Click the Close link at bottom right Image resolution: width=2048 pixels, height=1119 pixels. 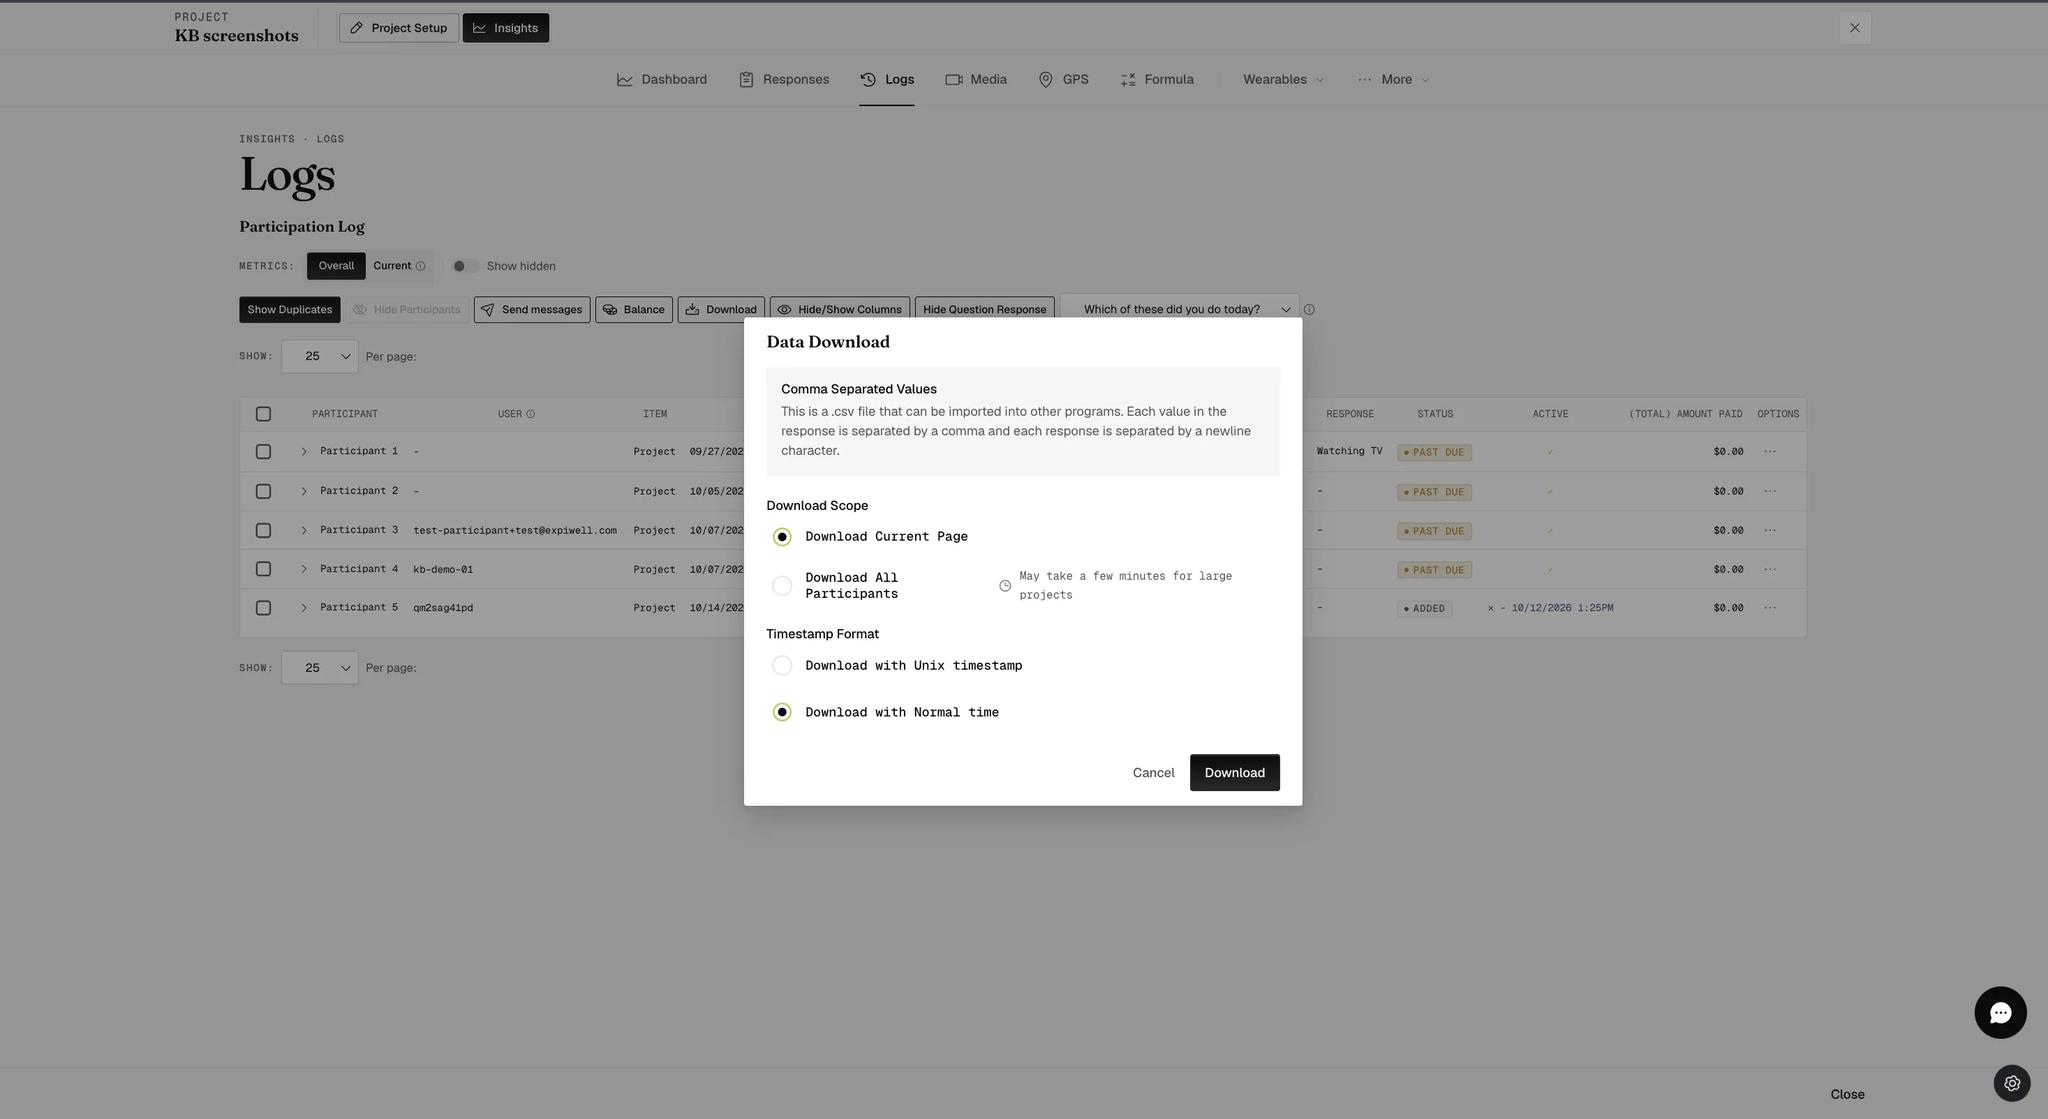click(1847, 1094)
